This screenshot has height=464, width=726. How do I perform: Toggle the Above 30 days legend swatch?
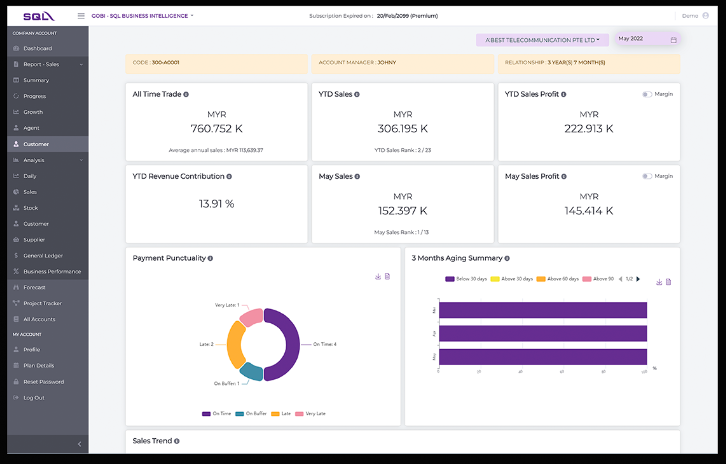point(495,279)
